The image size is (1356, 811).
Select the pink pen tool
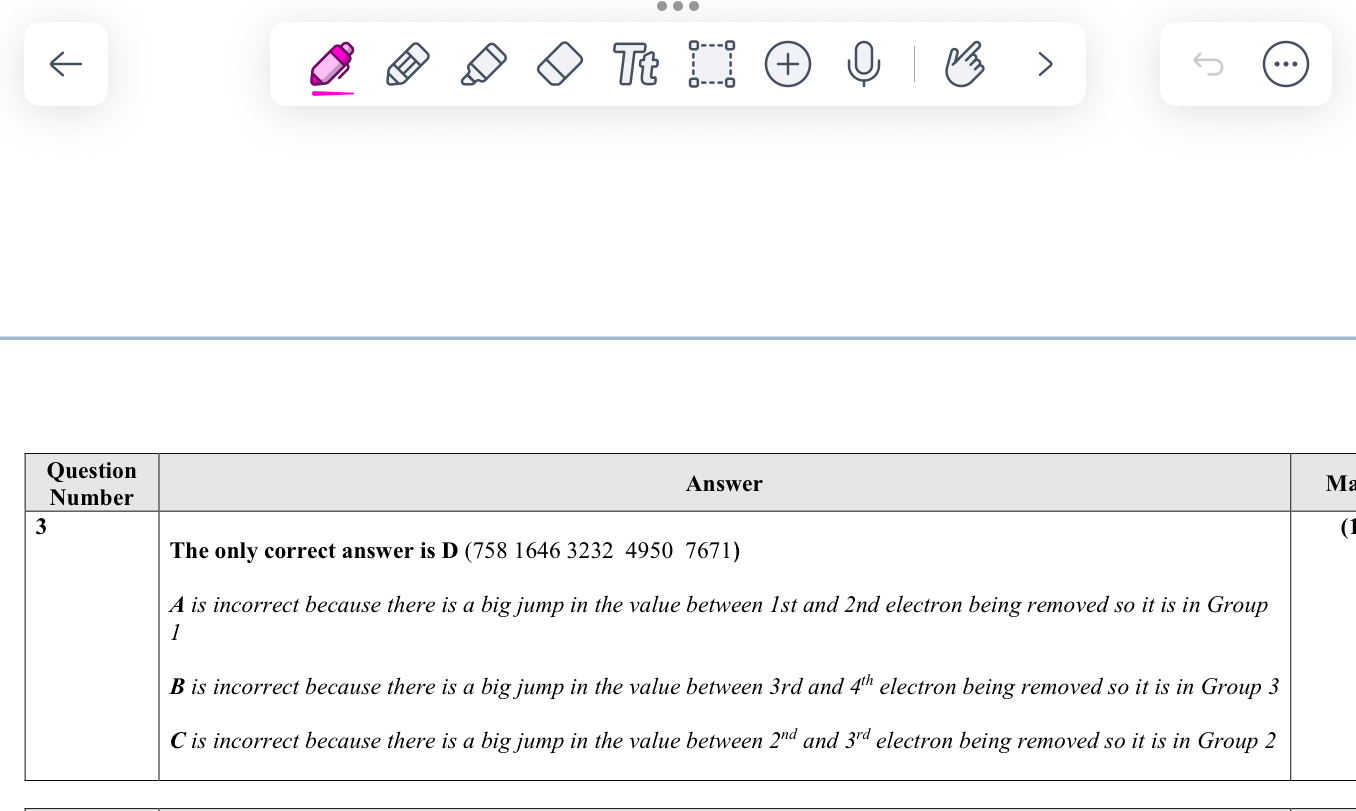coord(332,63)
